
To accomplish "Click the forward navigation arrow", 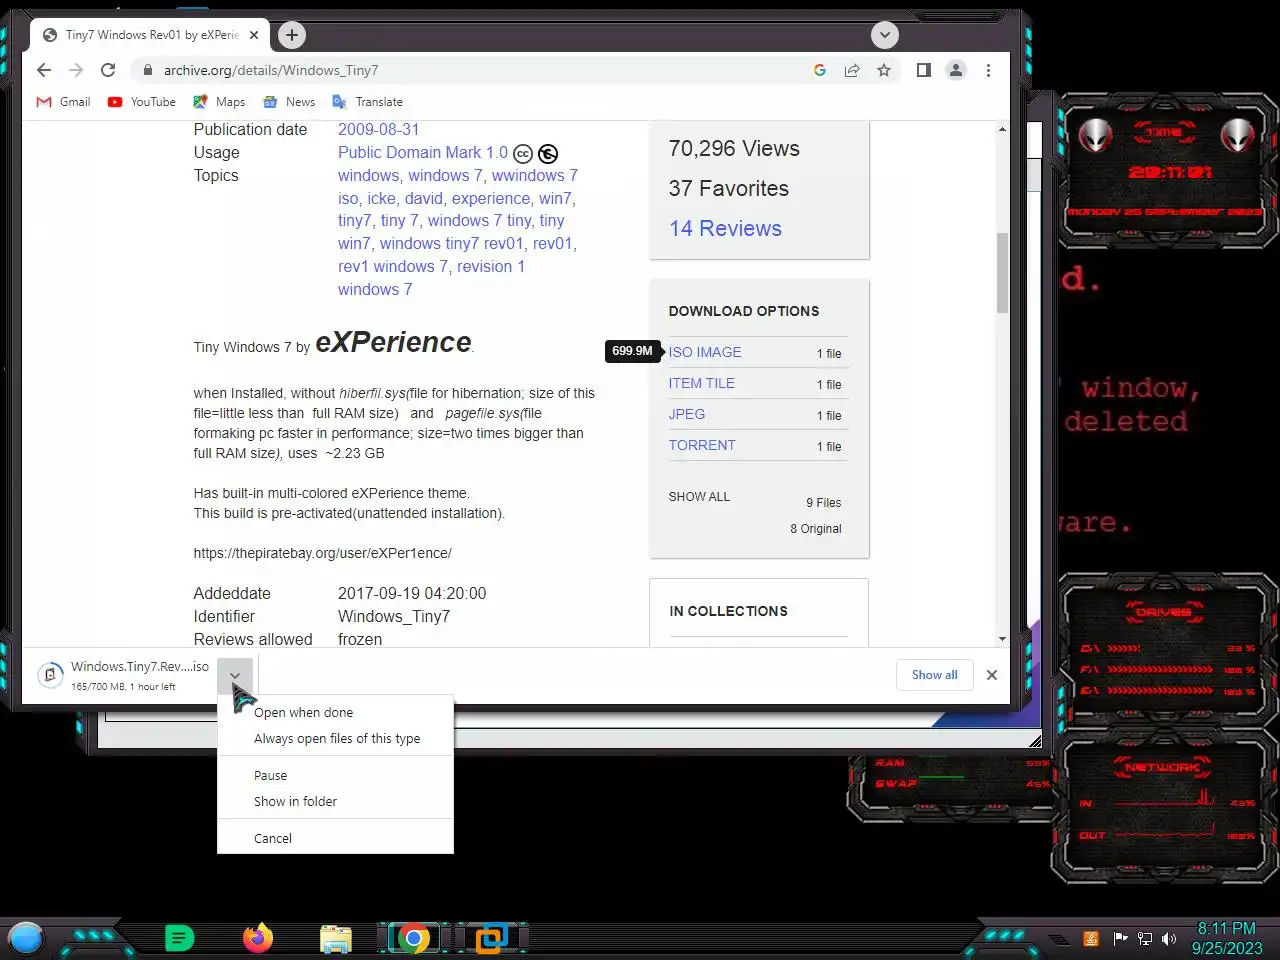I will [x=76, y=70].
